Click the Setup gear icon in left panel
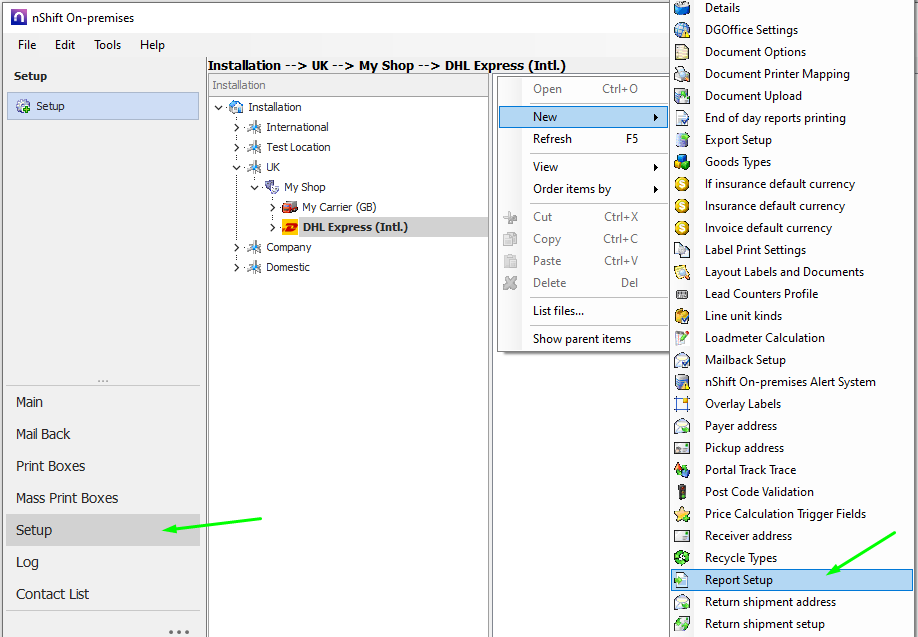Viewport: 918px width, 637px height. pyautogui.click(x=23, y=106)
